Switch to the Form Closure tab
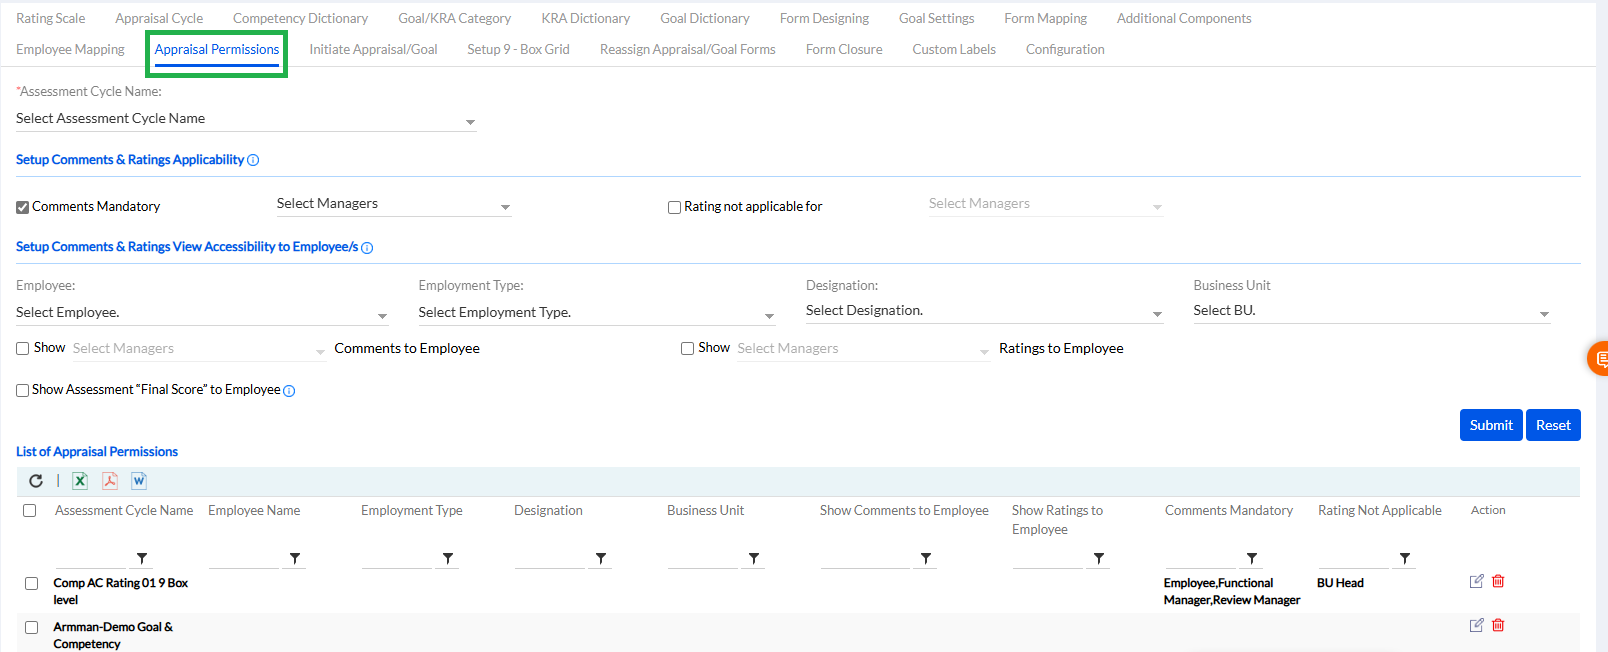 tap(843, 49)
